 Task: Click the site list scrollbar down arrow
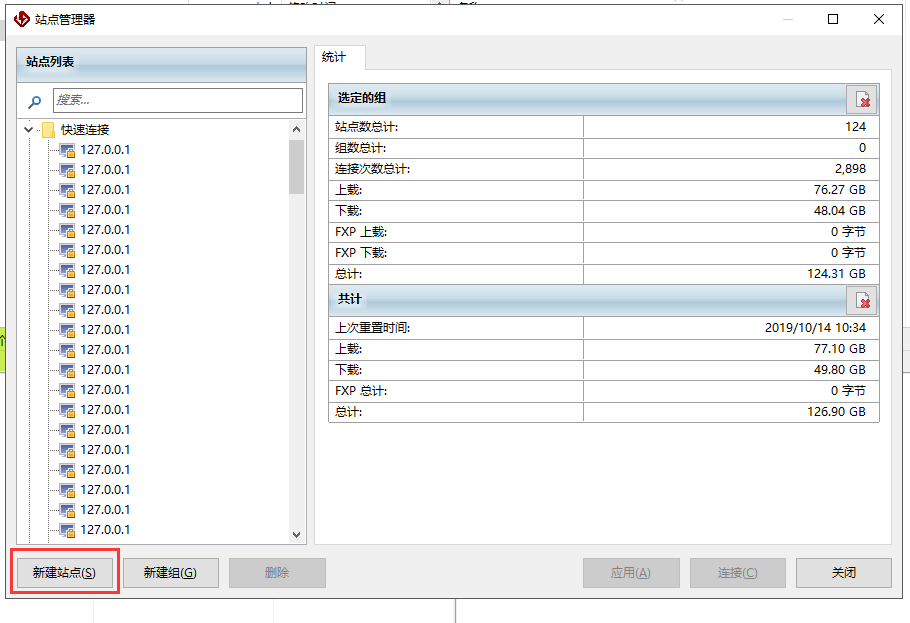pyautogui.click(x=296, y=535)
